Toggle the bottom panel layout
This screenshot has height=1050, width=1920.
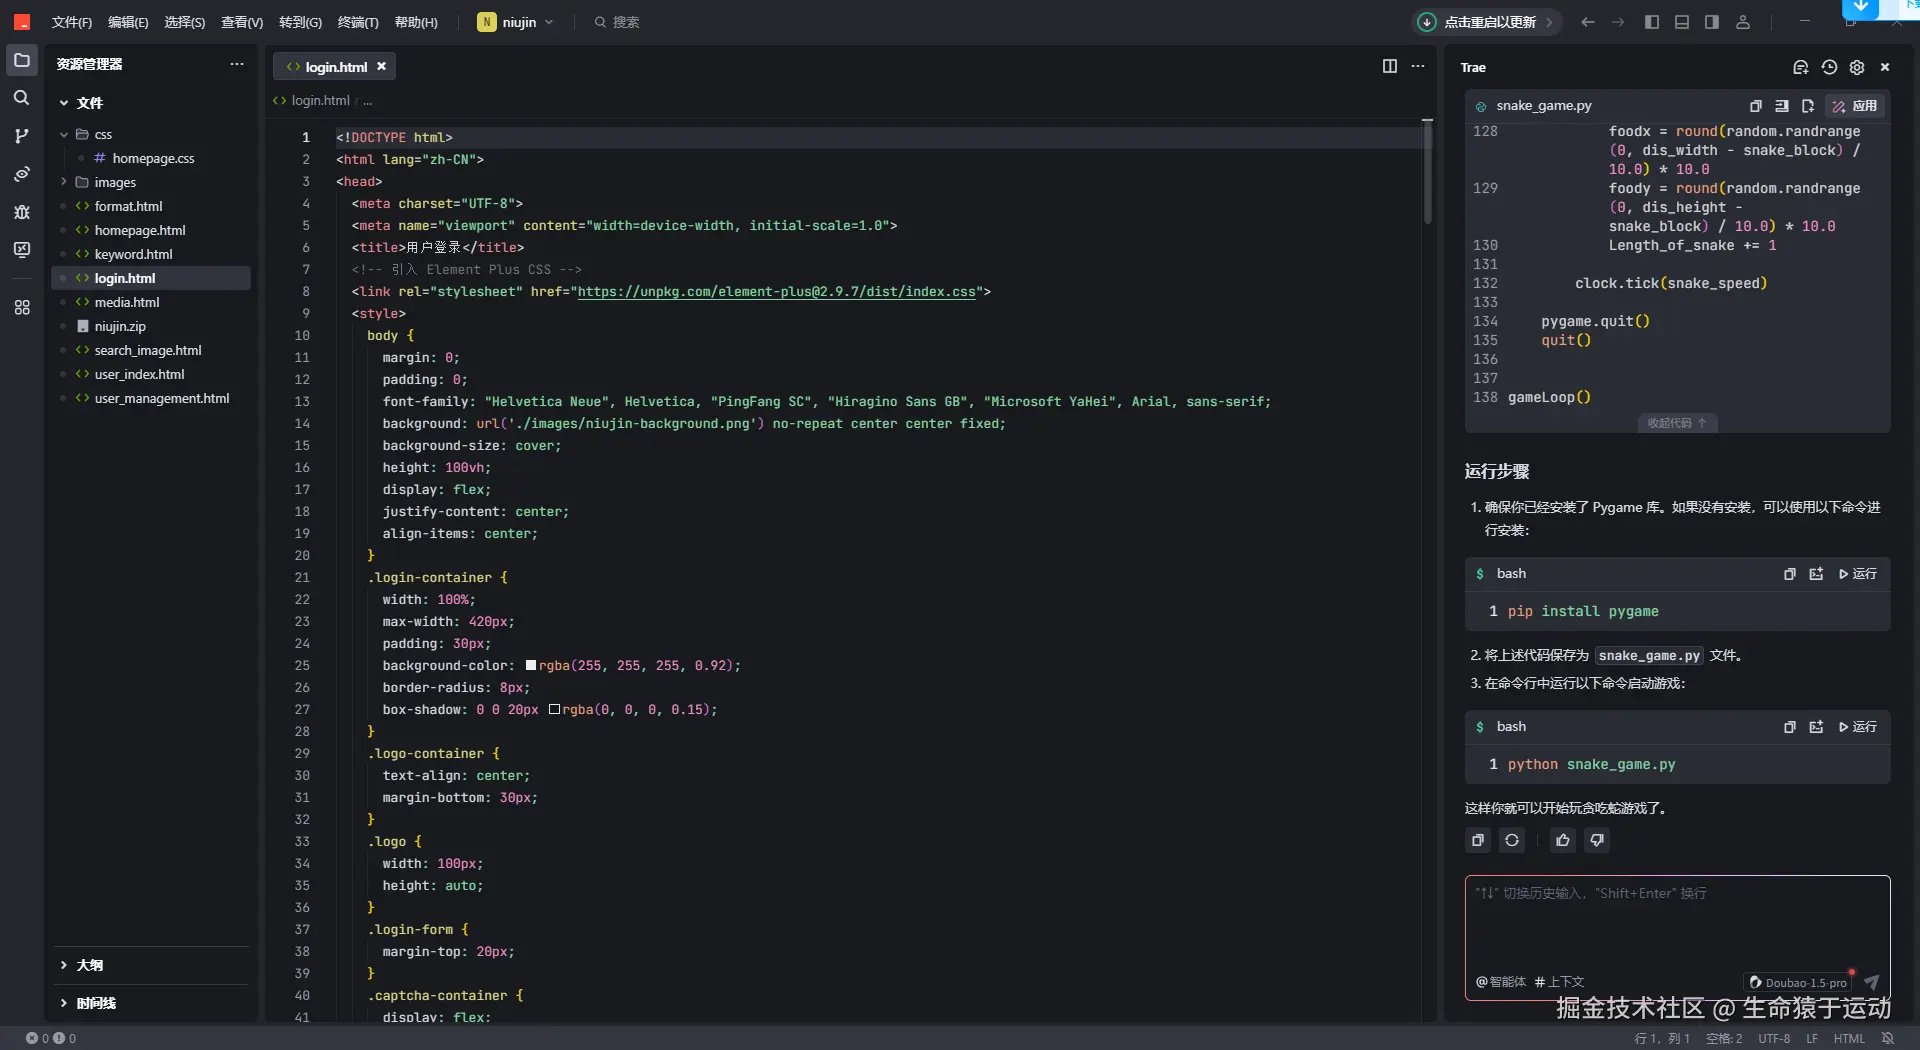point(1682,22)
